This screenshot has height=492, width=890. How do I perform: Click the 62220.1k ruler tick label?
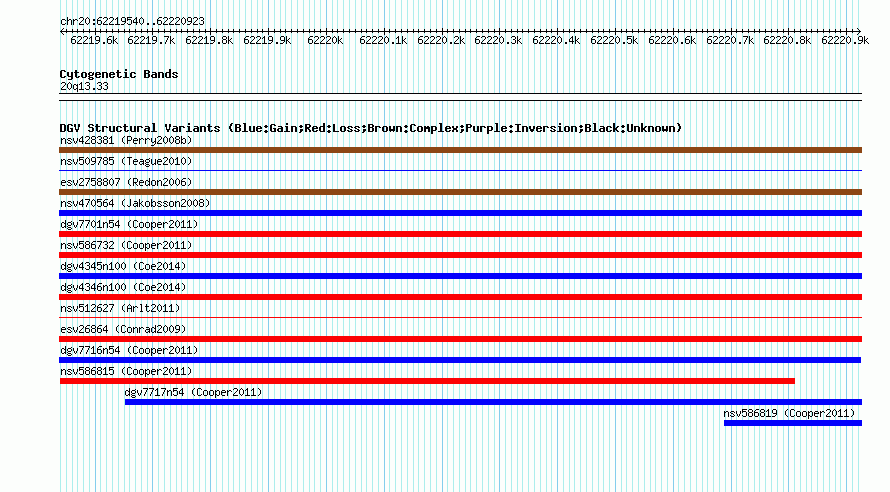click(x=383, y=41)
